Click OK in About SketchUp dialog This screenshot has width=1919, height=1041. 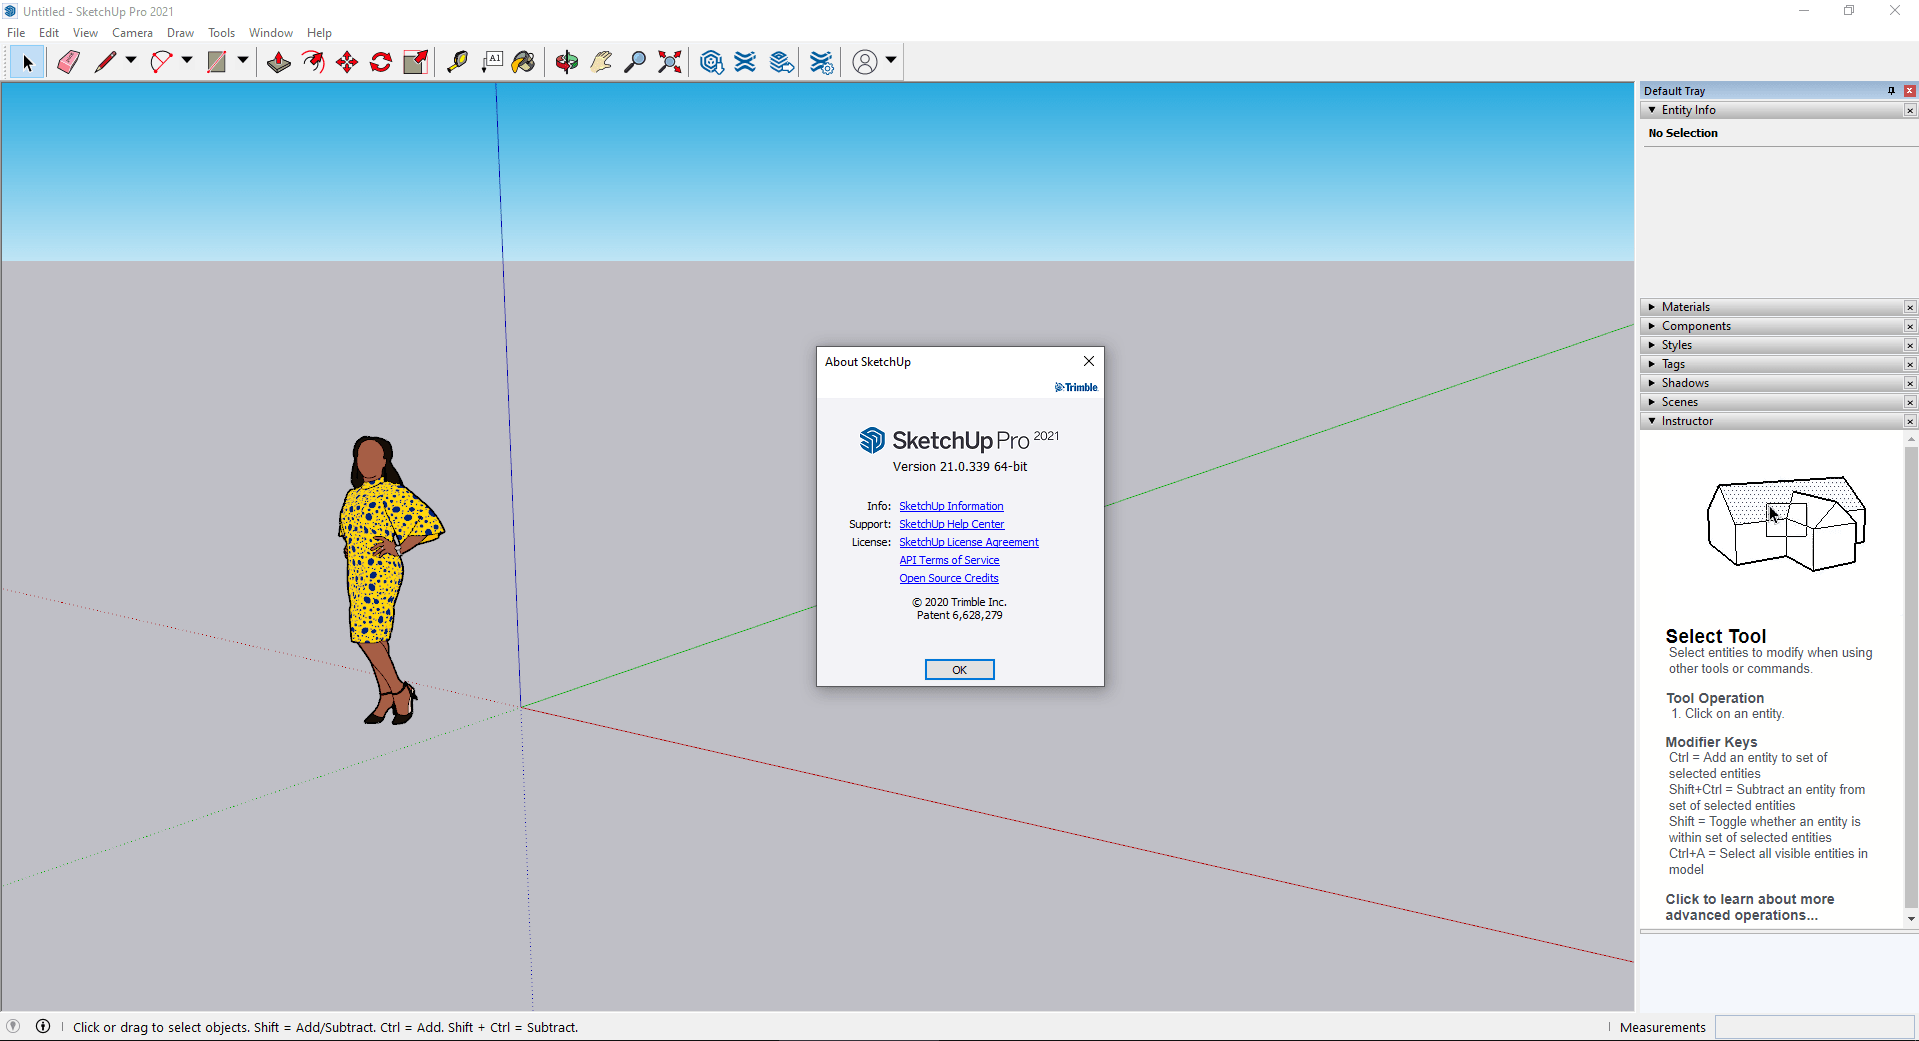pos(959,670)
